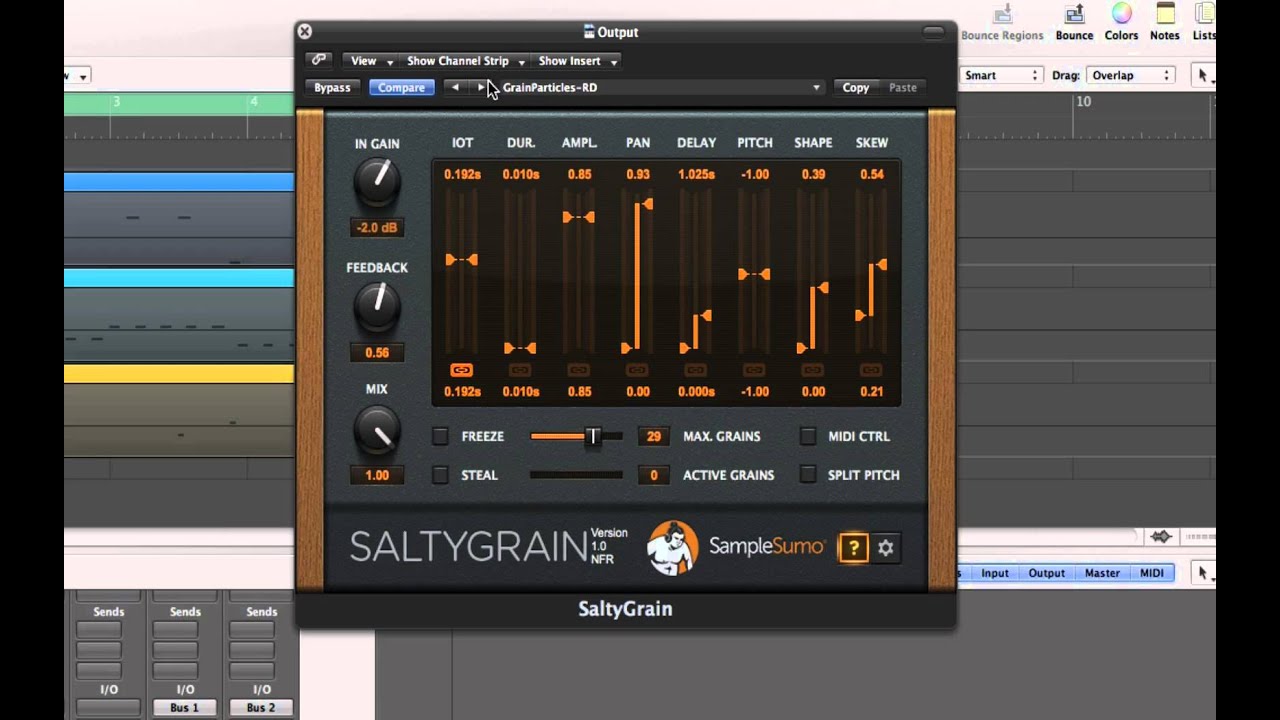This screenshot has width=1280, height=720.
Task: Open the Drag Overlap dropdown
Action: coord(1130,75)
